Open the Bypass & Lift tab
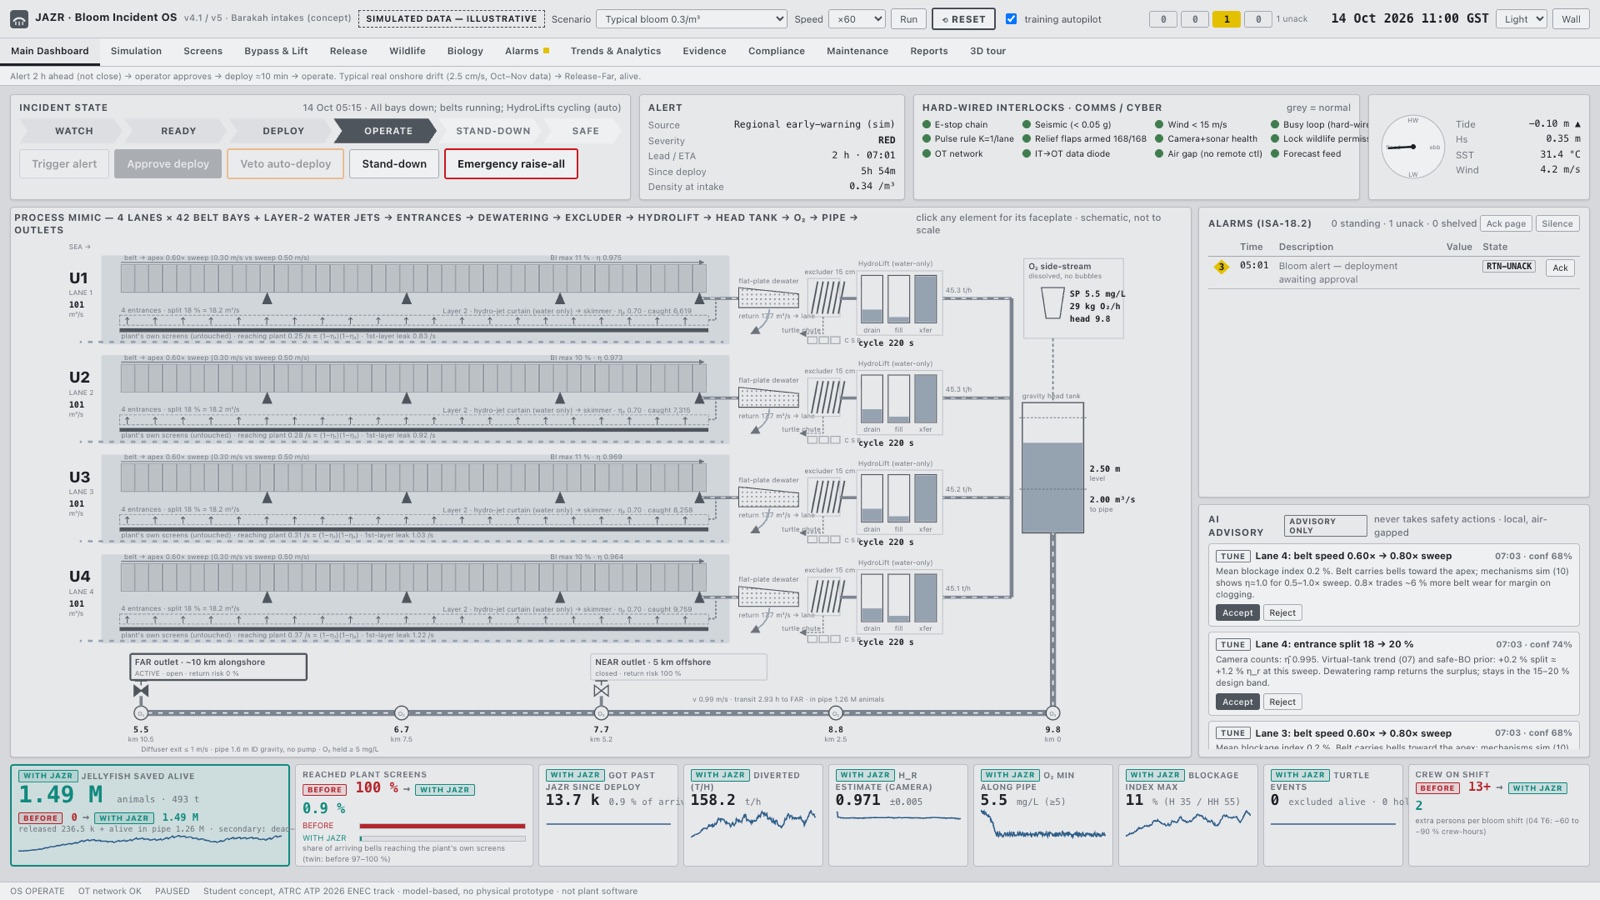The height and width of the screenshot is (900, 1600). (276, 51)
